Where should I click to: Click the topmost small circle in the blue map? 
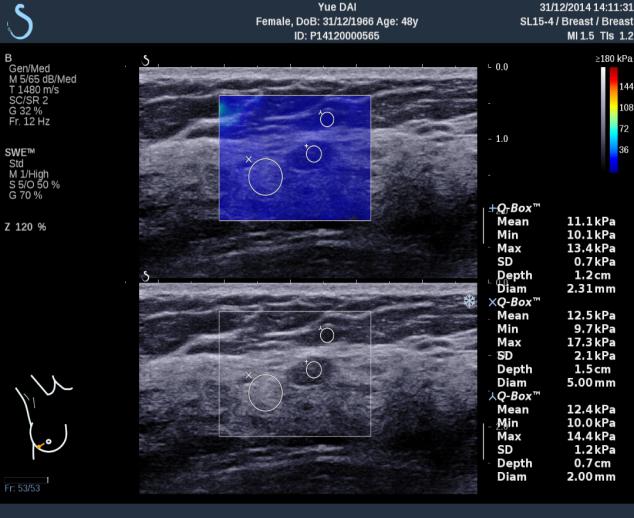tap(326, 119)
